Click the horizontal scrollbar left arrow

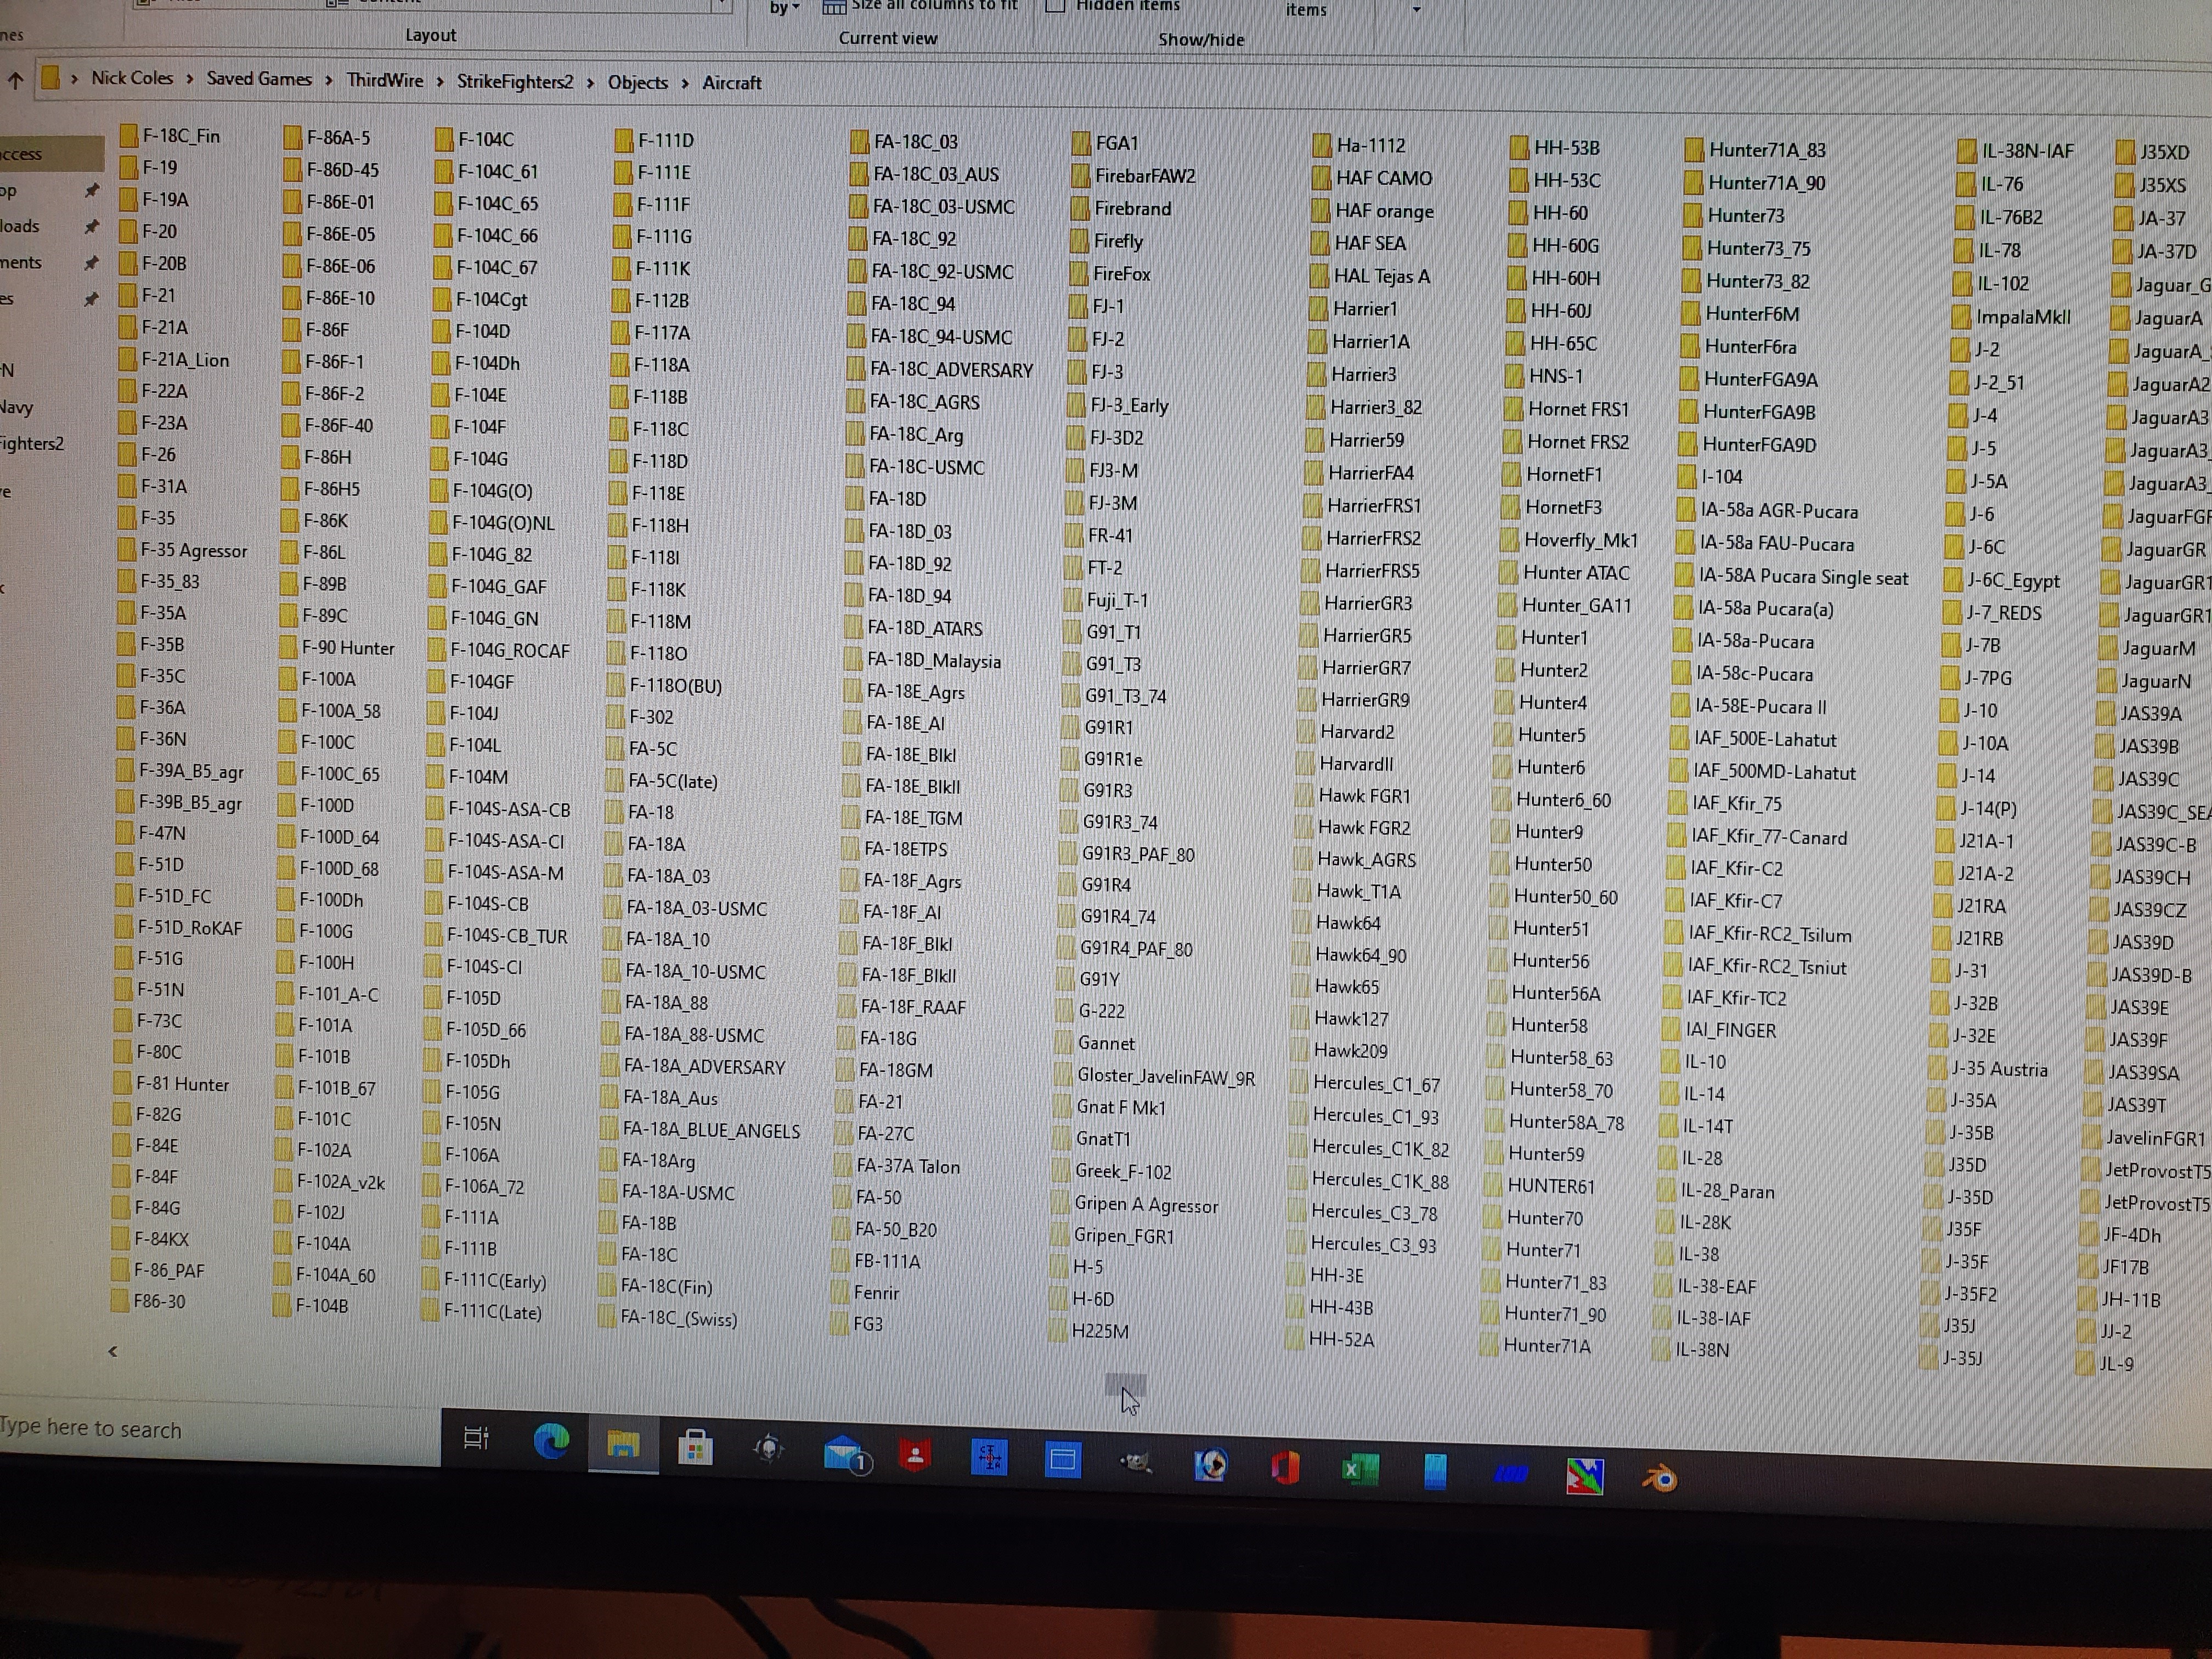(x=113, y=1351)
